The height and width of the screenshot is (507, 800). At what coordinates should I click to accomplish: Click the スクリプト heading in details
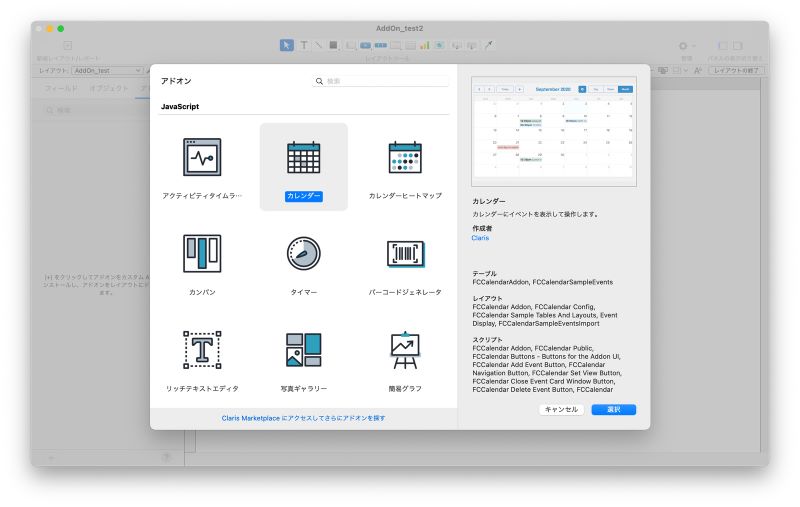click(x=487, y=340)
